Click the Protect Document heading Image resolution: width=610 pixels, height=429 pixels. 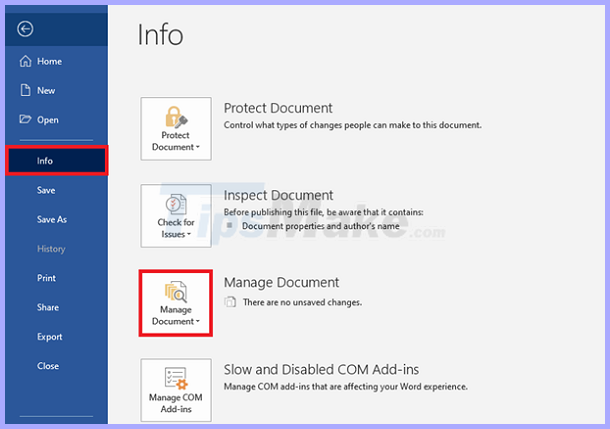point(278,108)
